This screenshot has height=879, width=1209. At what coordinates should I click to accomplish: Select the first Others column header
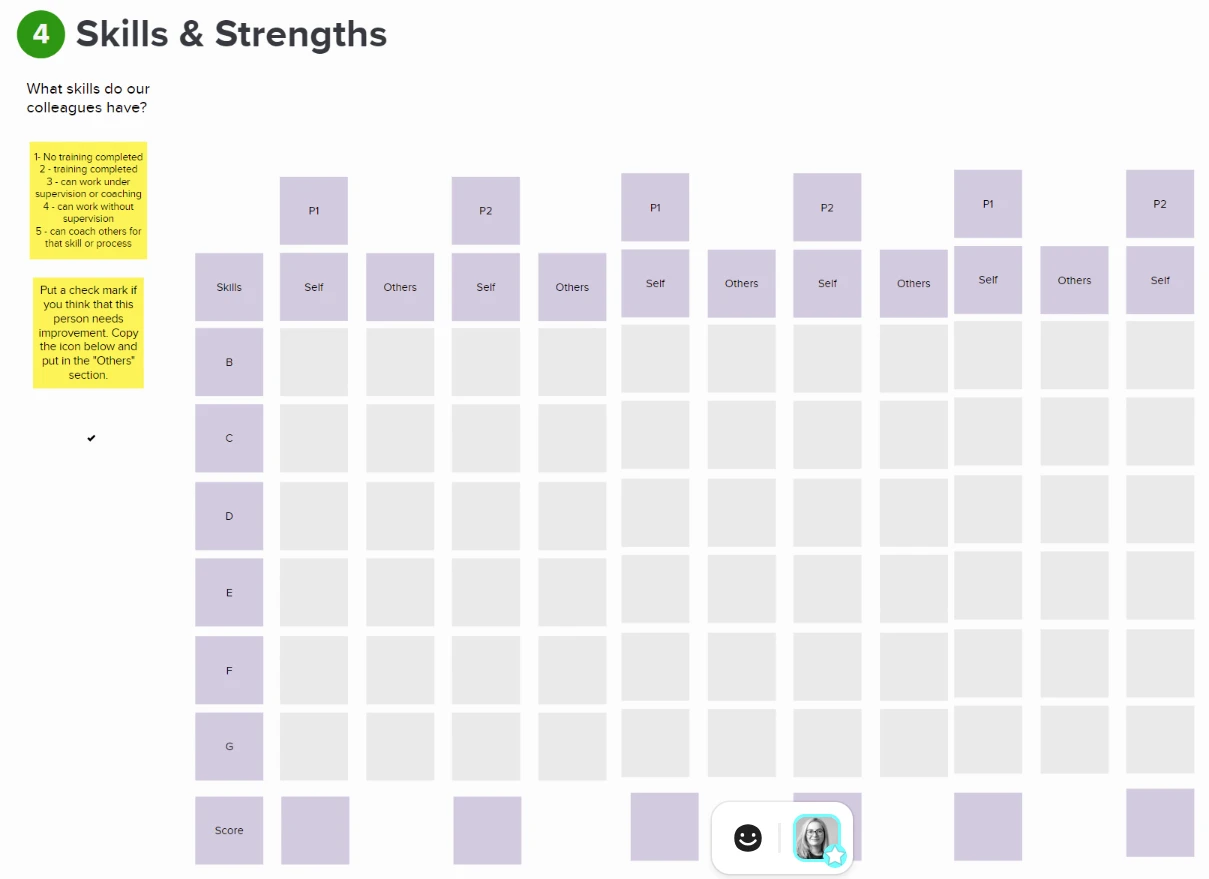click(x=400, y=287)
